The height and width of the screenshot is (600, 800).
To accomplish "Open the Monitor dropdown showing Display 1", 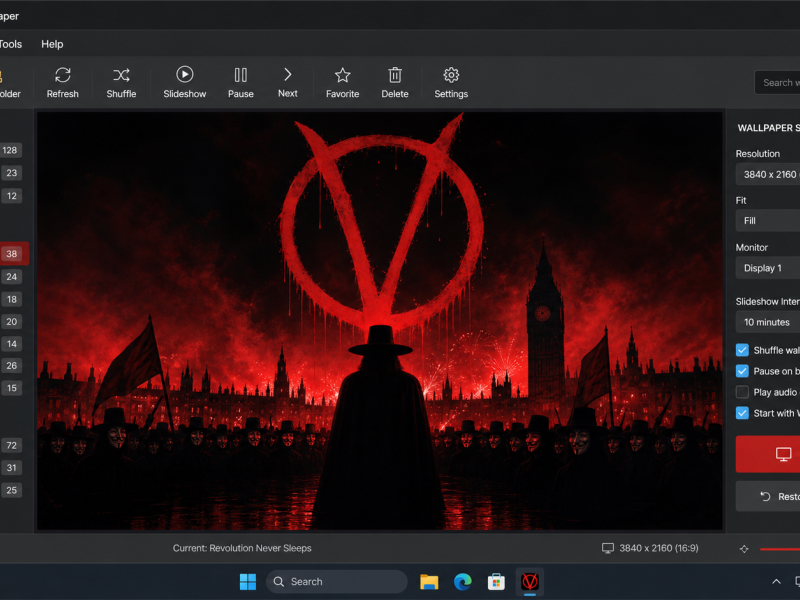I will coord(768,268).
